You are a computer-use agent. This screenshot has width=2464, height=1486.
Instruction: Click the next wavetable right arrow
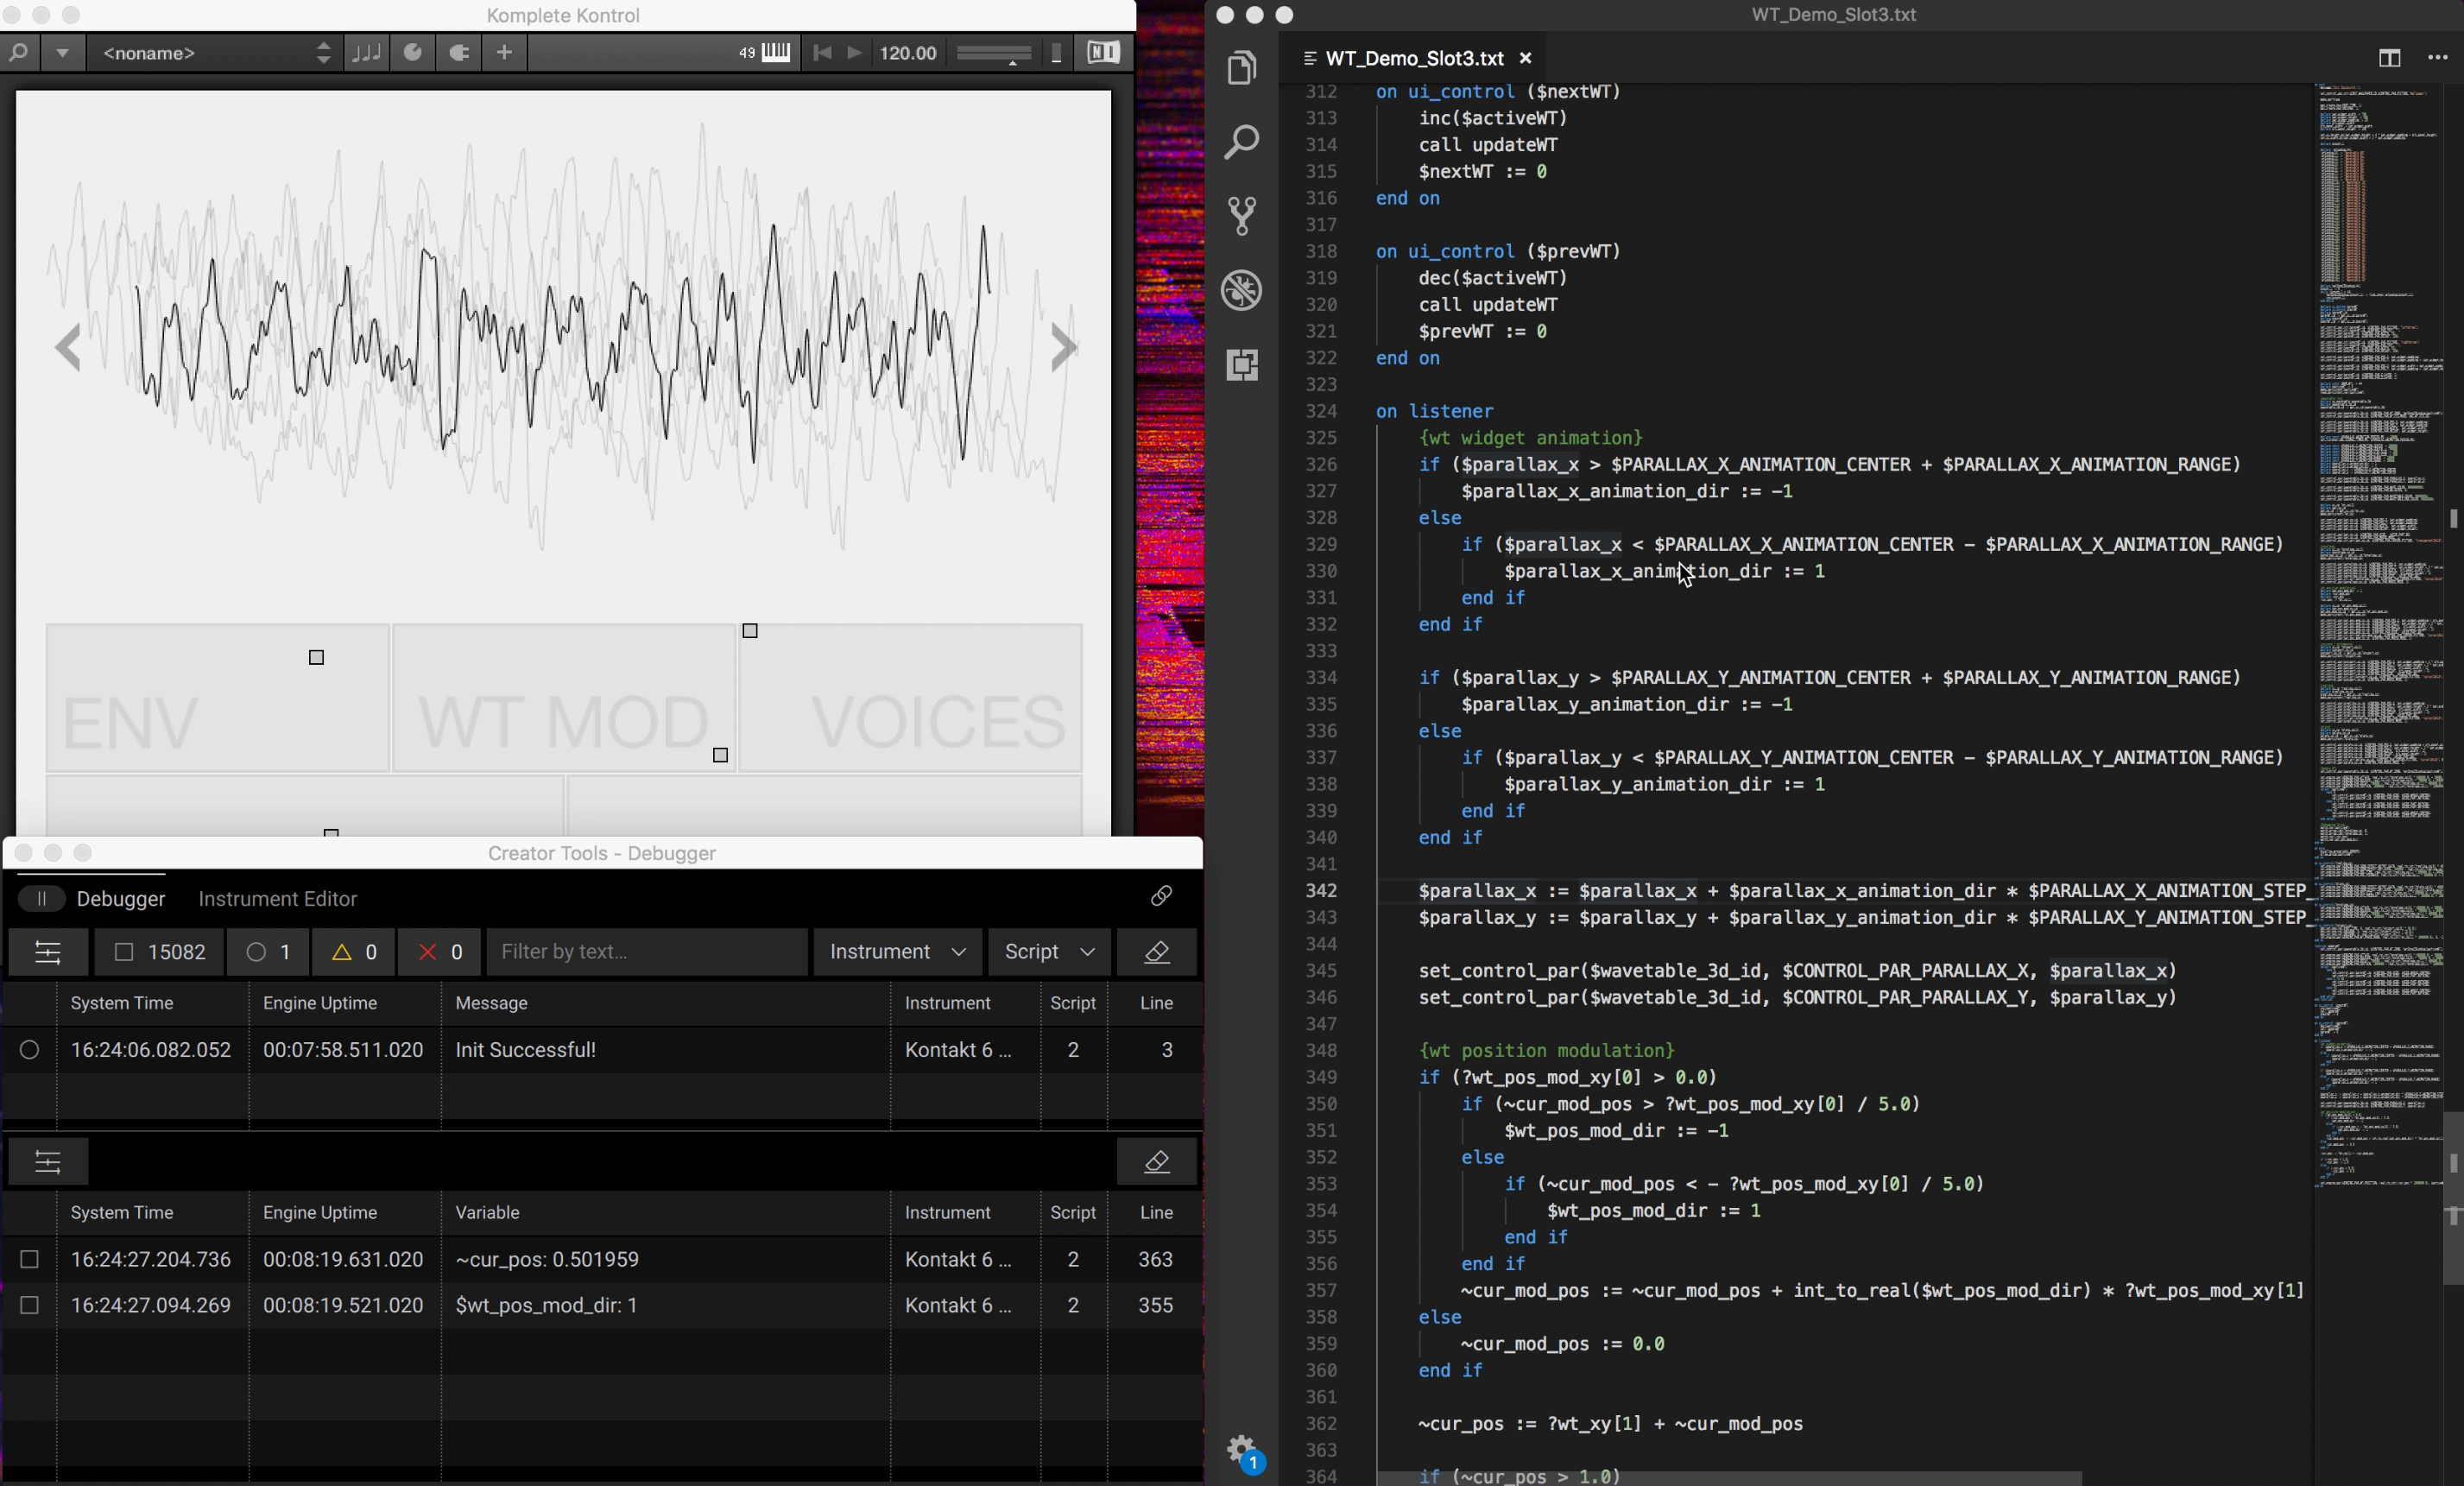[1064, 348]
